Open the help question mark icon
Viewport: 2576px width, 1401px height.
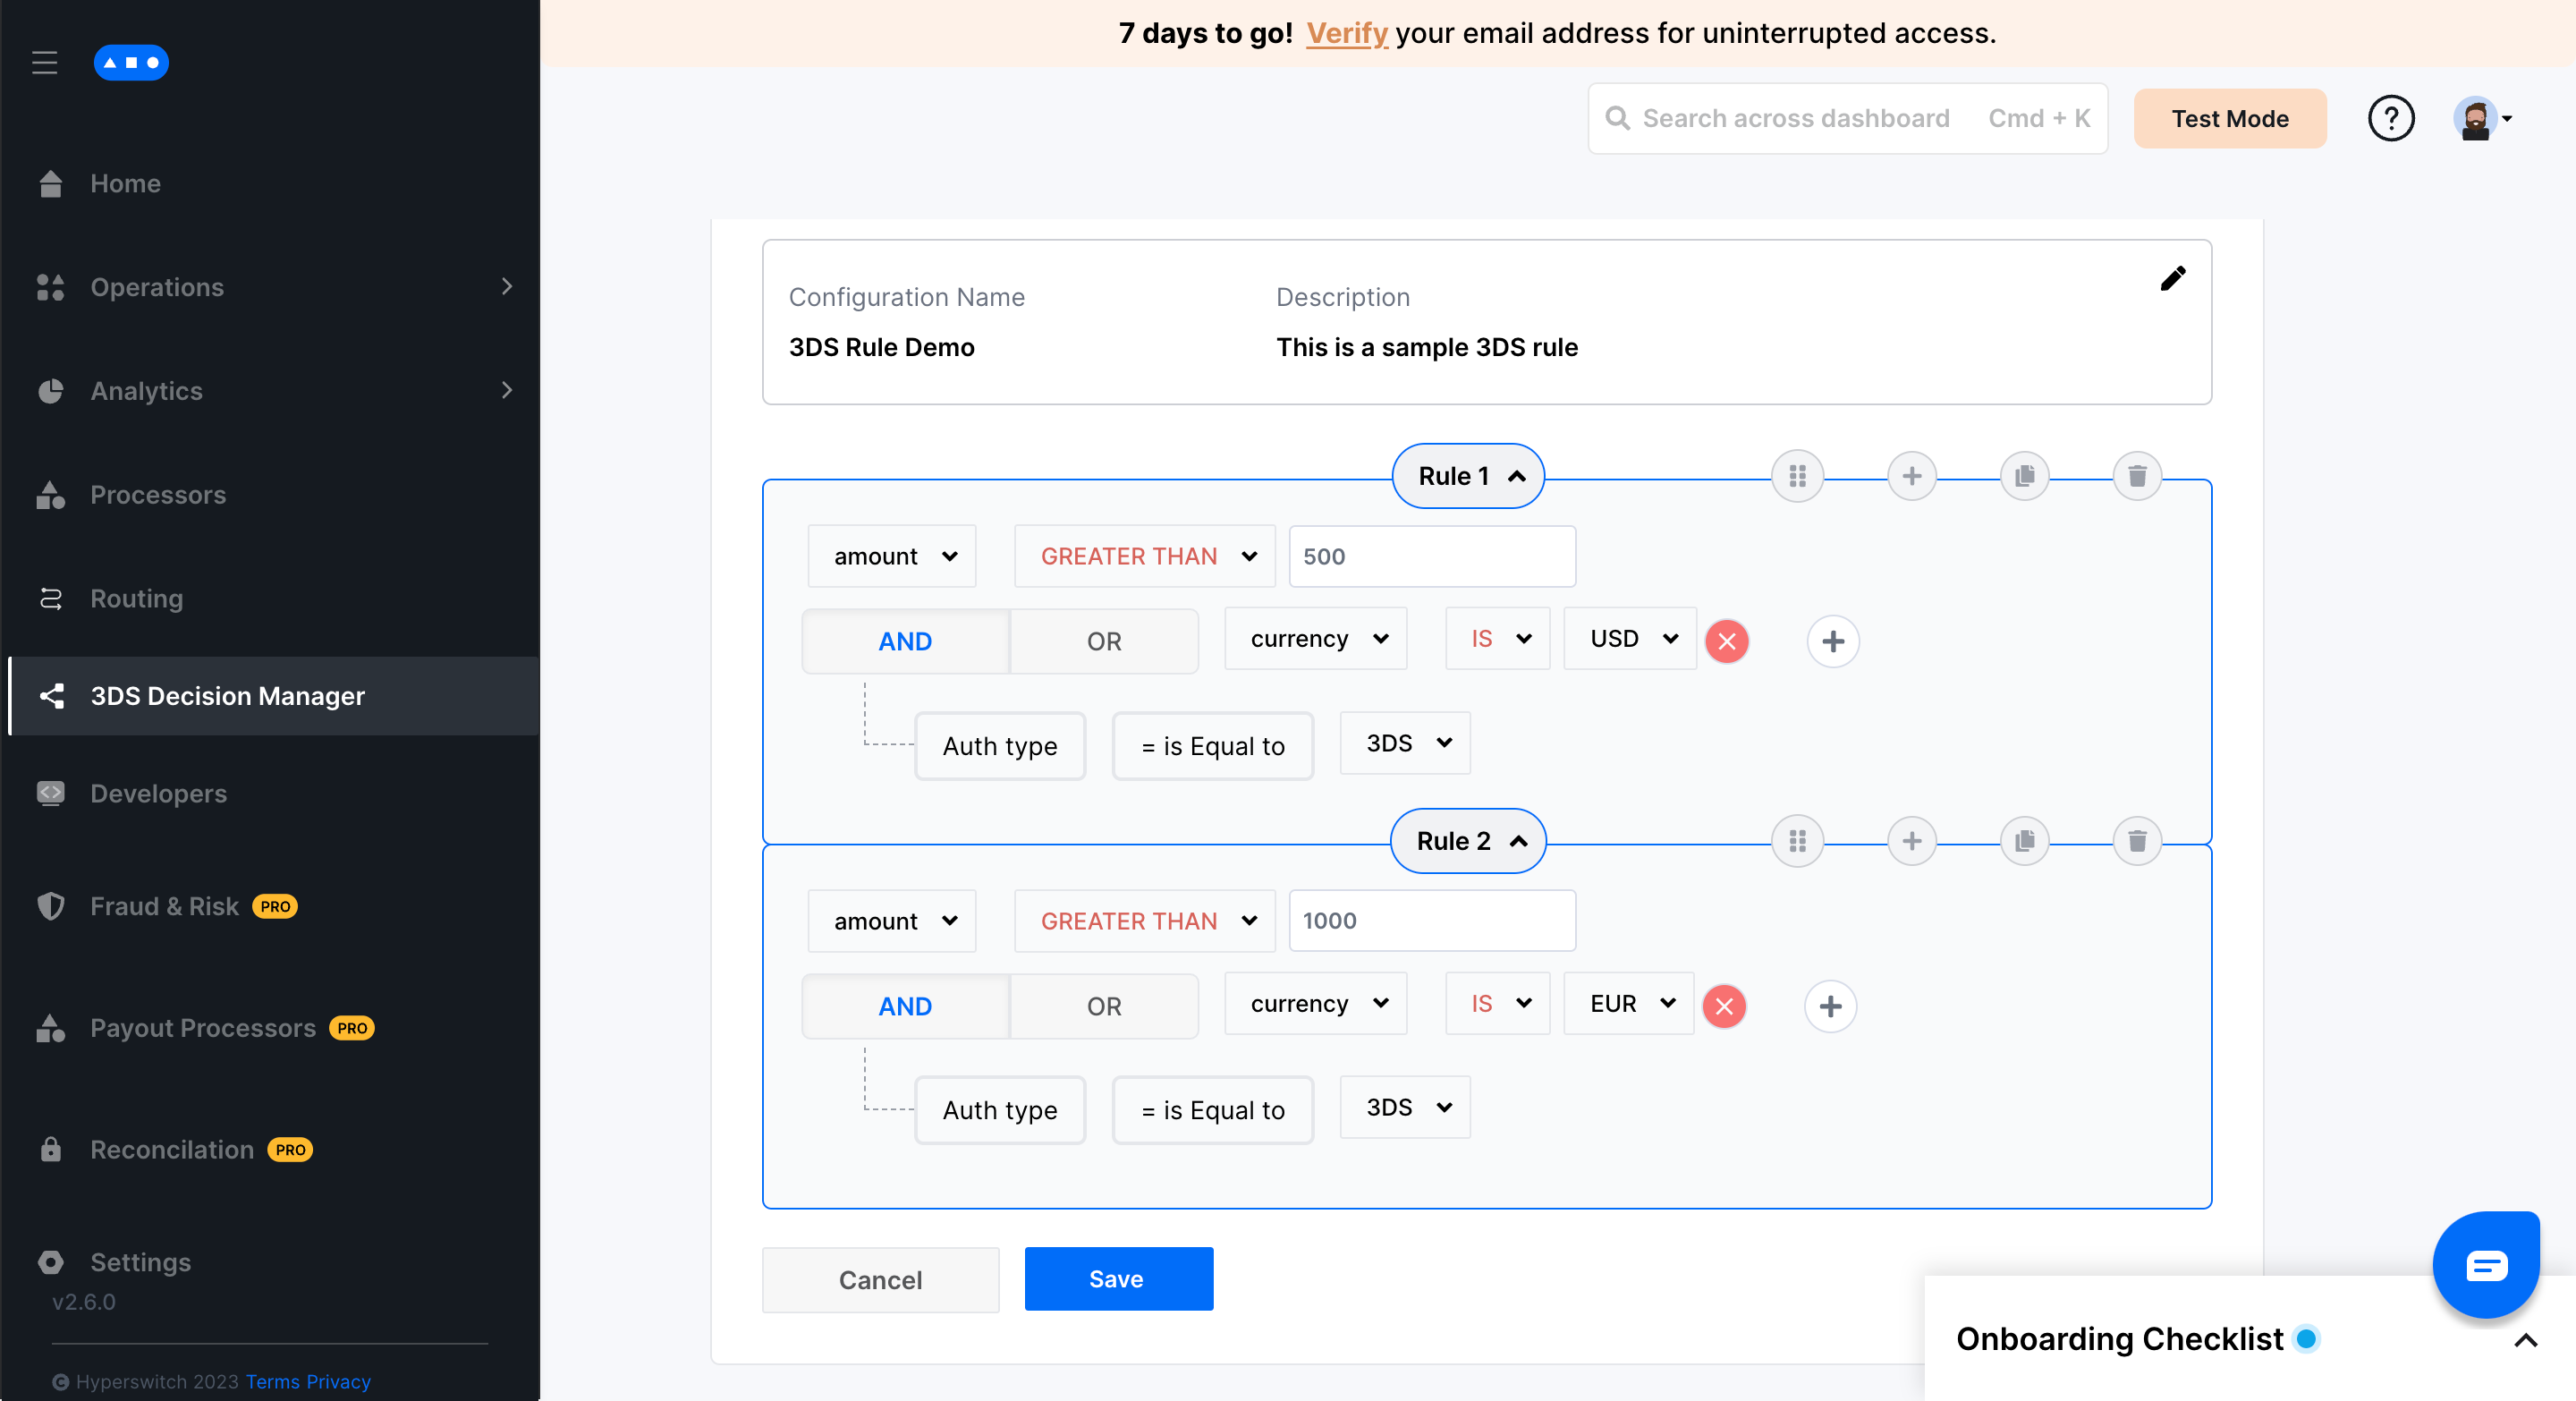2390,119
